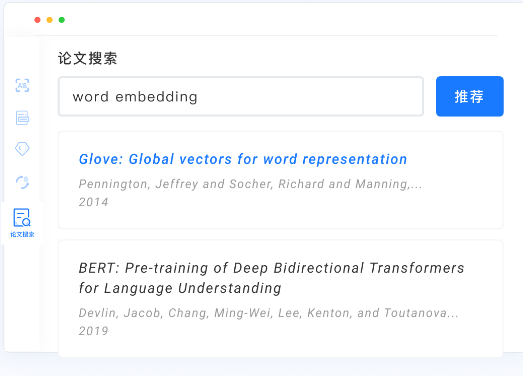Click the Pennington, Jeffrey authors line
The image size is (523, 376).
tap(250, 184)
